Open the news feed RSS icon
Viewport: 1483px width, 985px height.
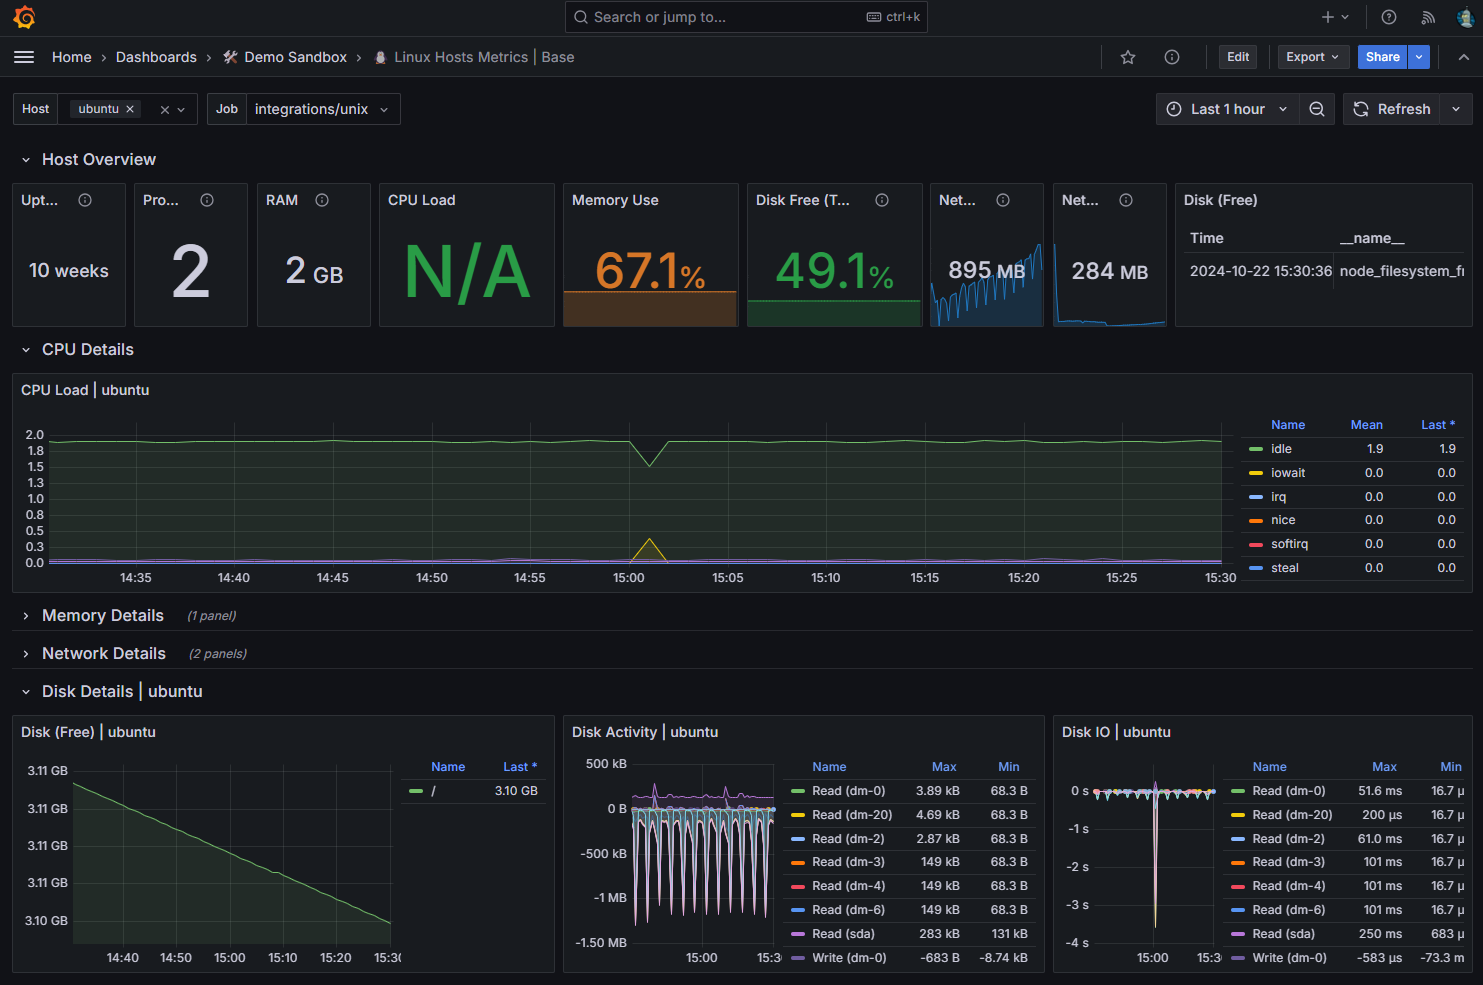click(x=1428, y=17)
